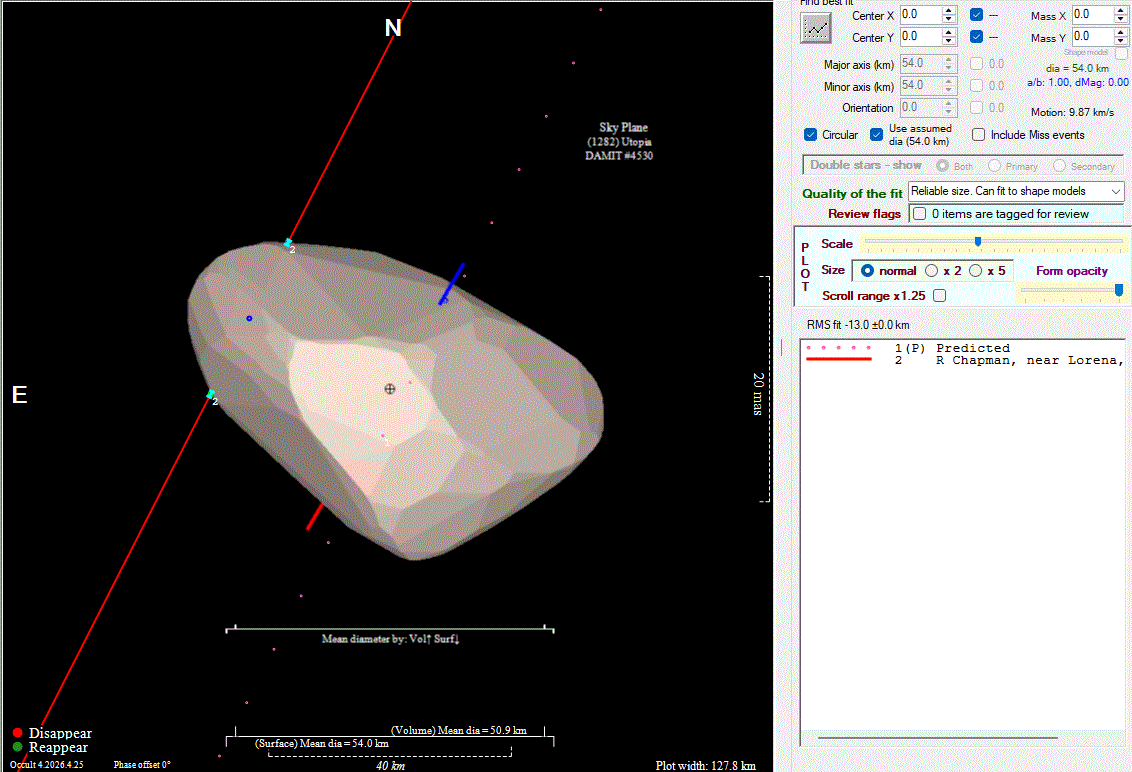Image resolution: width=1132 pixels, height=772 pixels.
Task: Click the upper cyan chord endpoint marker labeled 2
Action: [288, 243]
